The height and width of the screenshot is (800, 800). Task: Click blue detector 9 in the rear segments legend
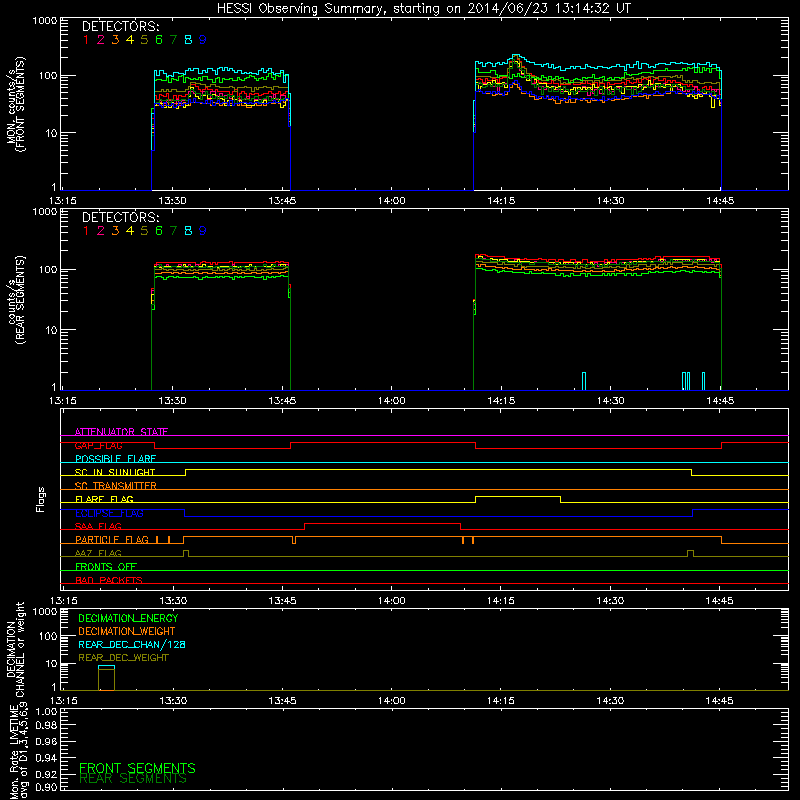tap(203, 231)
